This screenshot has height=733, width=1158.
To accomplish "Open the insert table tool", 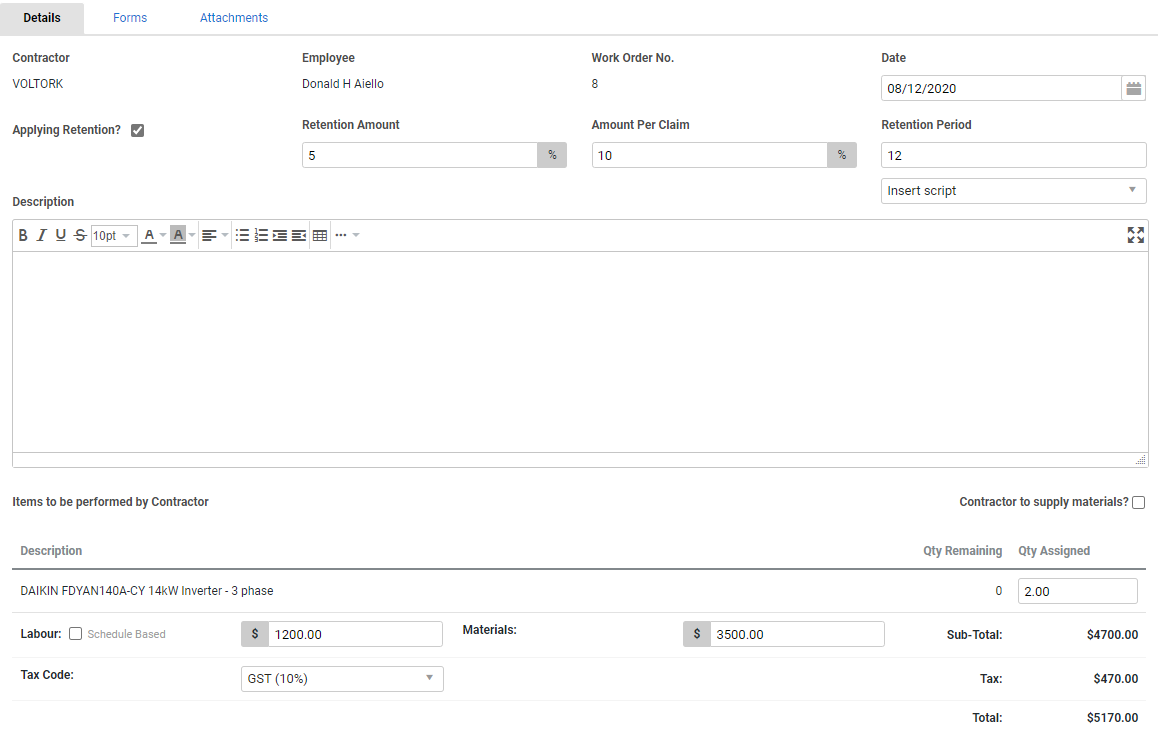I will [319, 235].
